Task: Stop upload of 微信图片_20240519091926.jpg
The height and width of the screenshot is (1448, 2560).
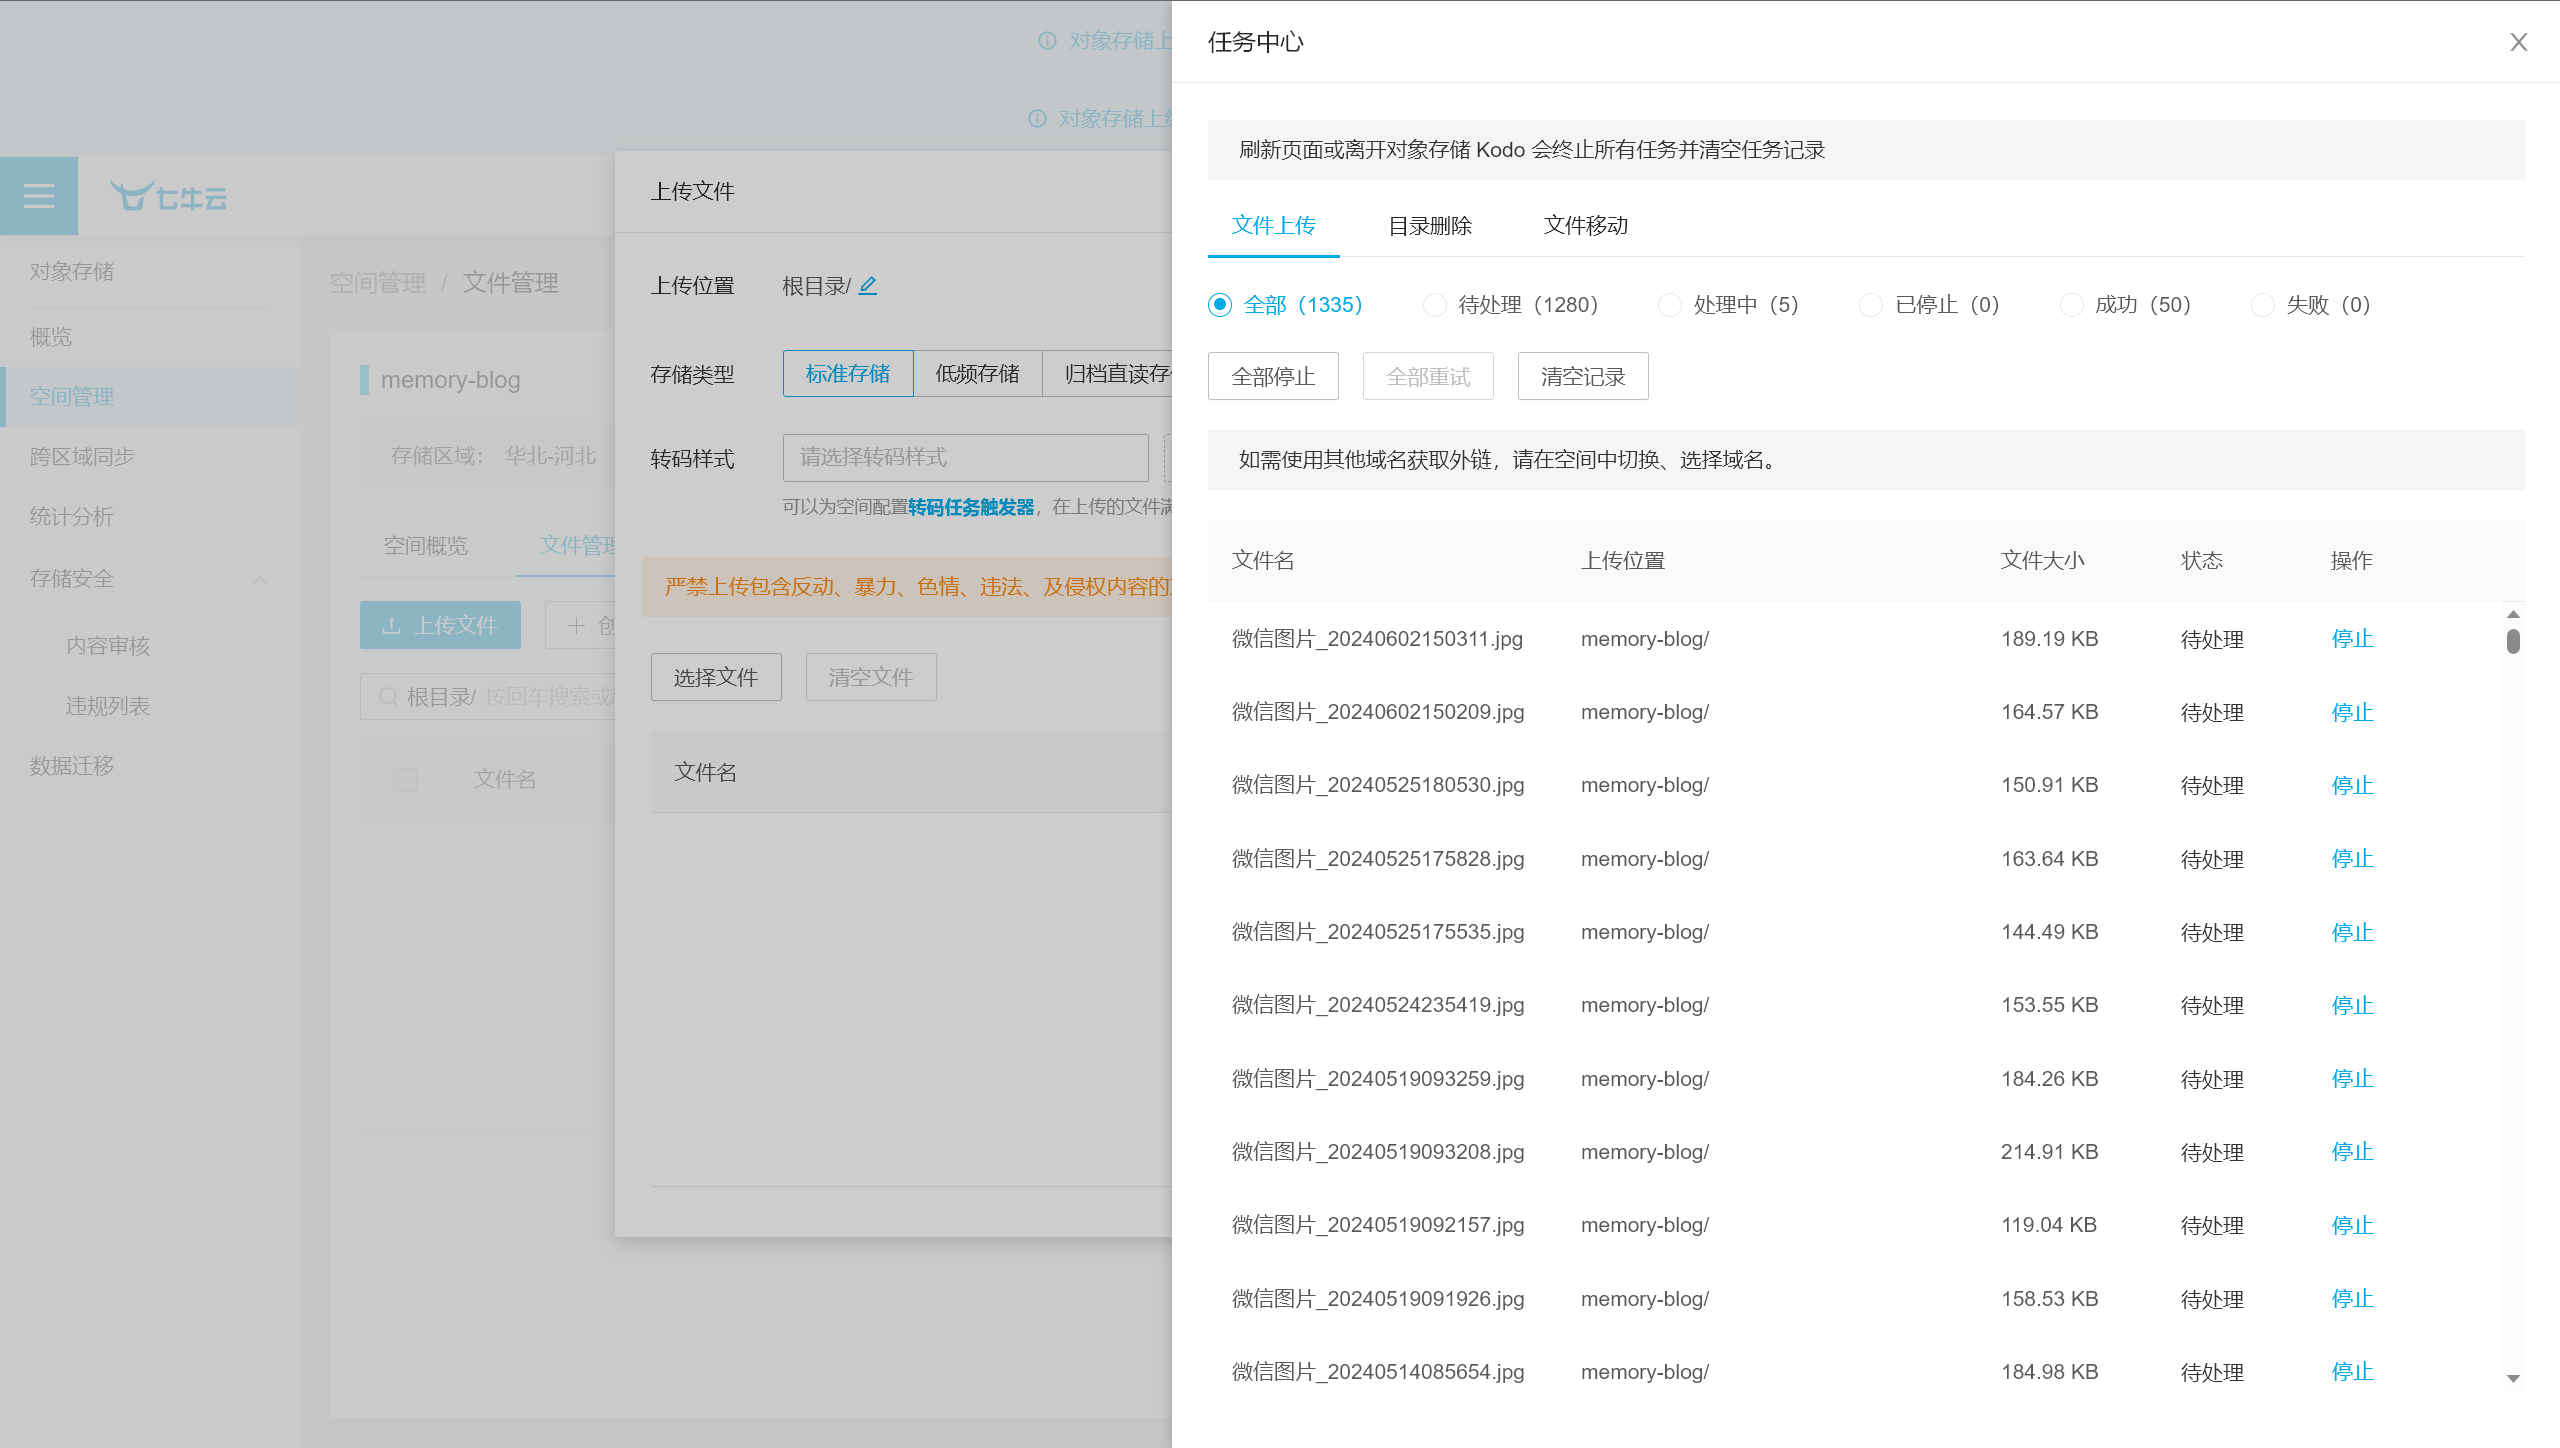Action: tap(2352, 1299)
